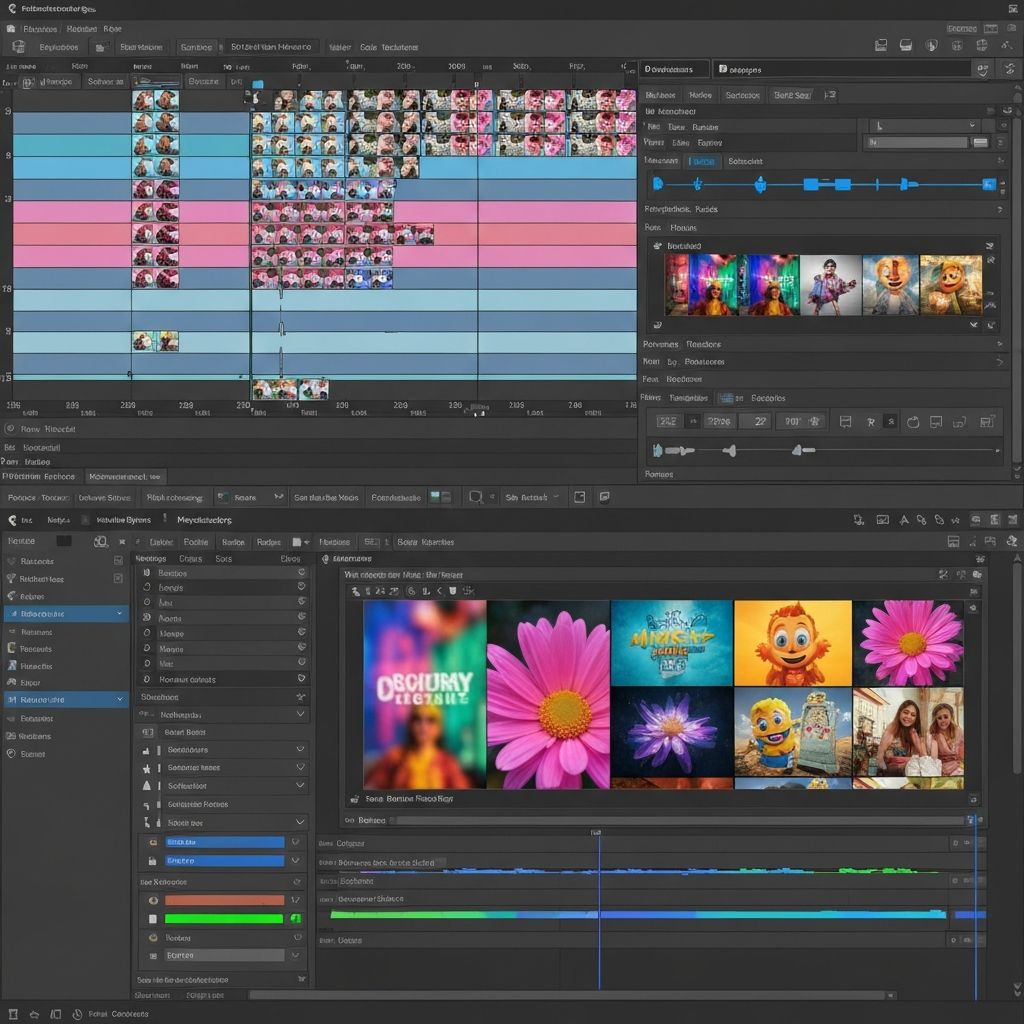Toggle the green indicator beside the green bar
Viewport: 1024px width, 1024px height.
[295, 918]
